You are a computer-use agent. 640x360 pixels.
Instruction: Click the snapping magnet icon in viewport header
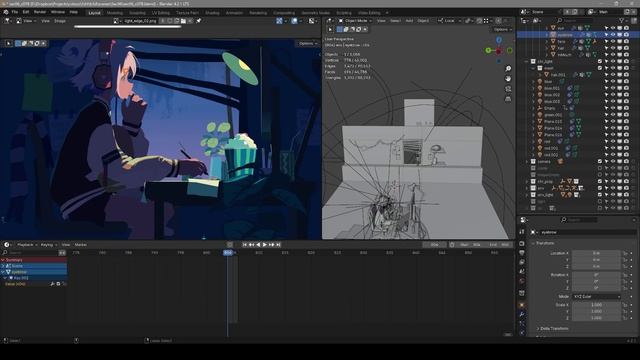pyautogui.click(x=479, y=20)
